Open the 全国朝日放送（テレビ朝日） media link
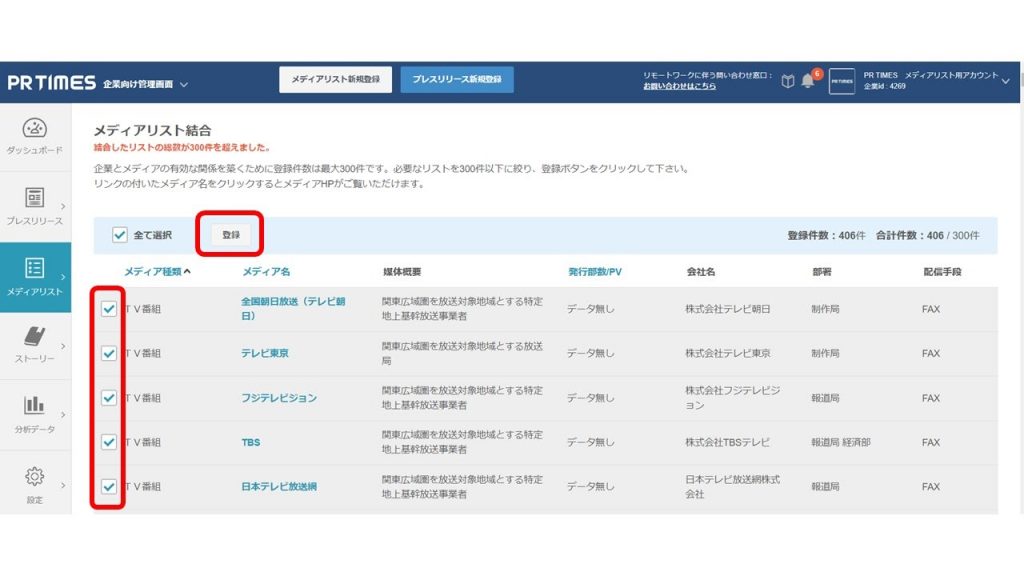This screenshot has height=576, width=1024. coord(293,308)
